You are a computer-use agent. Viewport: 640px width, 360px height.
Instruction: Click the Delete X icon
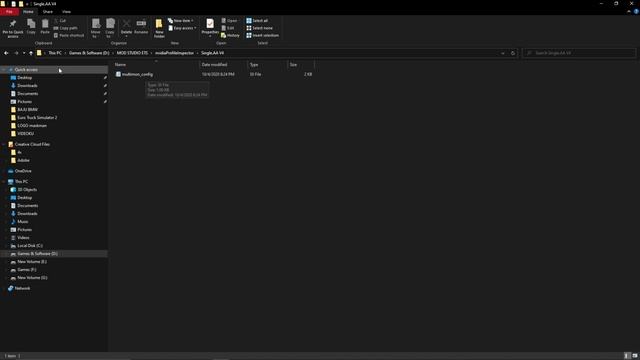(x=127, y=24)
